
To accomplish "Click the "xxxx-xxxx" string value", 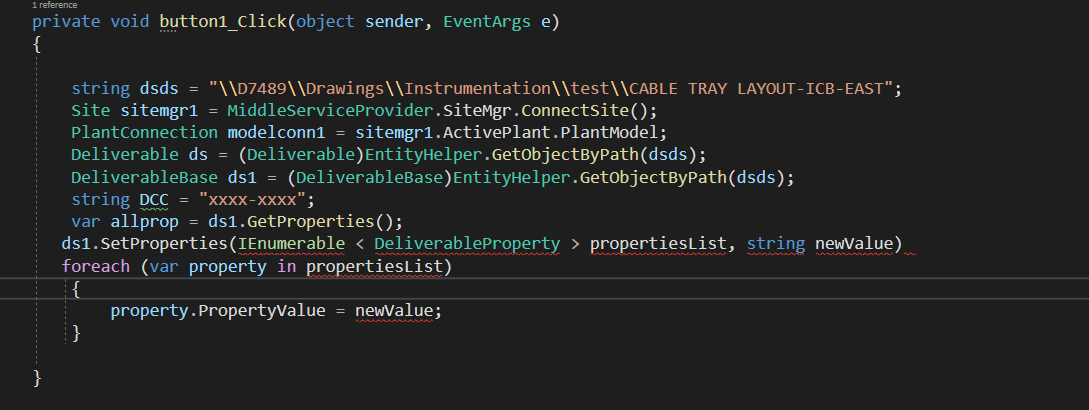I will 252,199.
